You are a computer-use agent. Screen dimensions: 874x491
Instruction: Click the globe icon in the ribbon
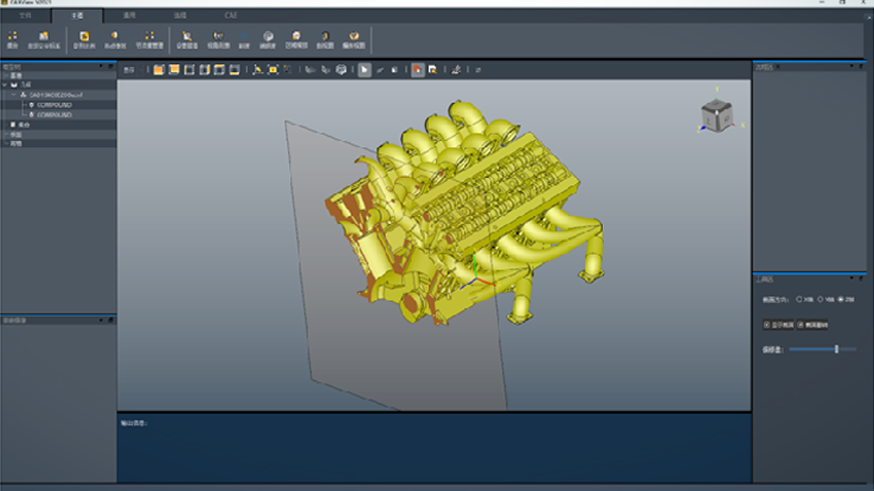coord(268,38)
